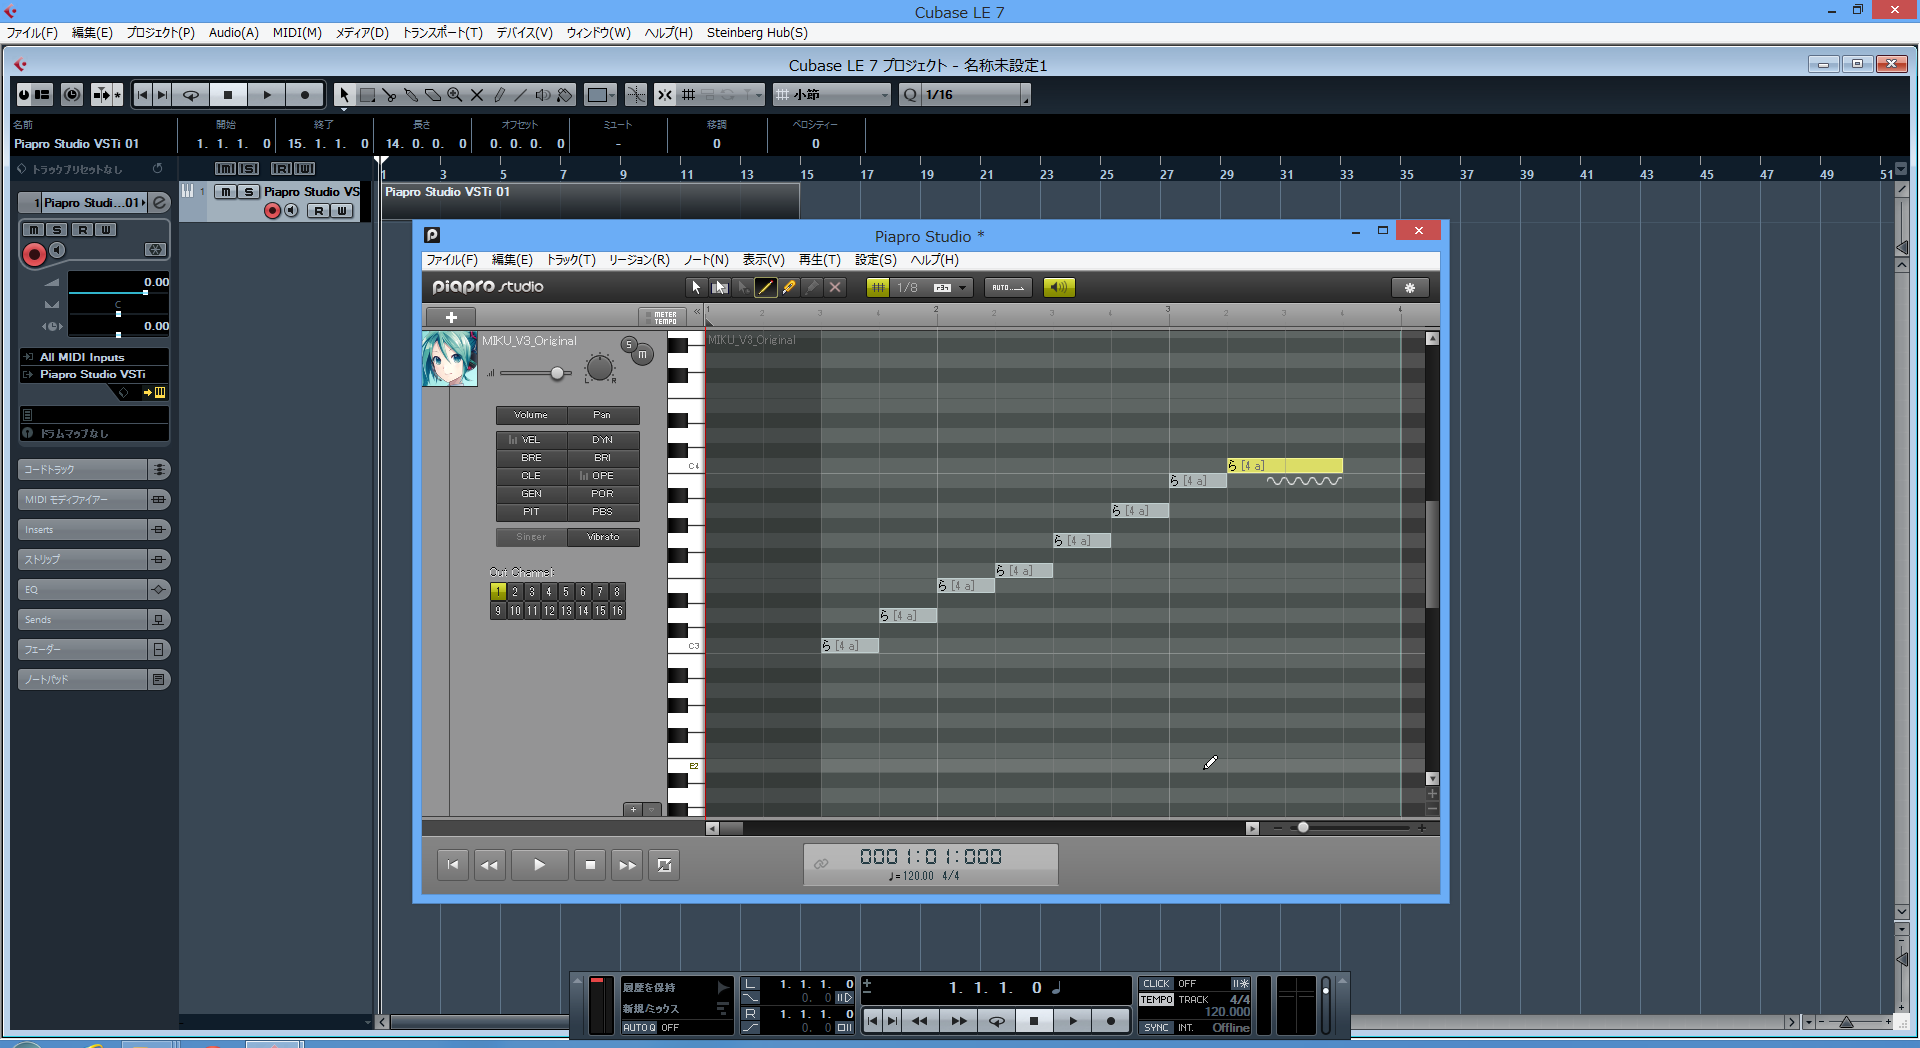
Task: Select the Cubase split scissors tool
Action: click(x=389, y=95)
